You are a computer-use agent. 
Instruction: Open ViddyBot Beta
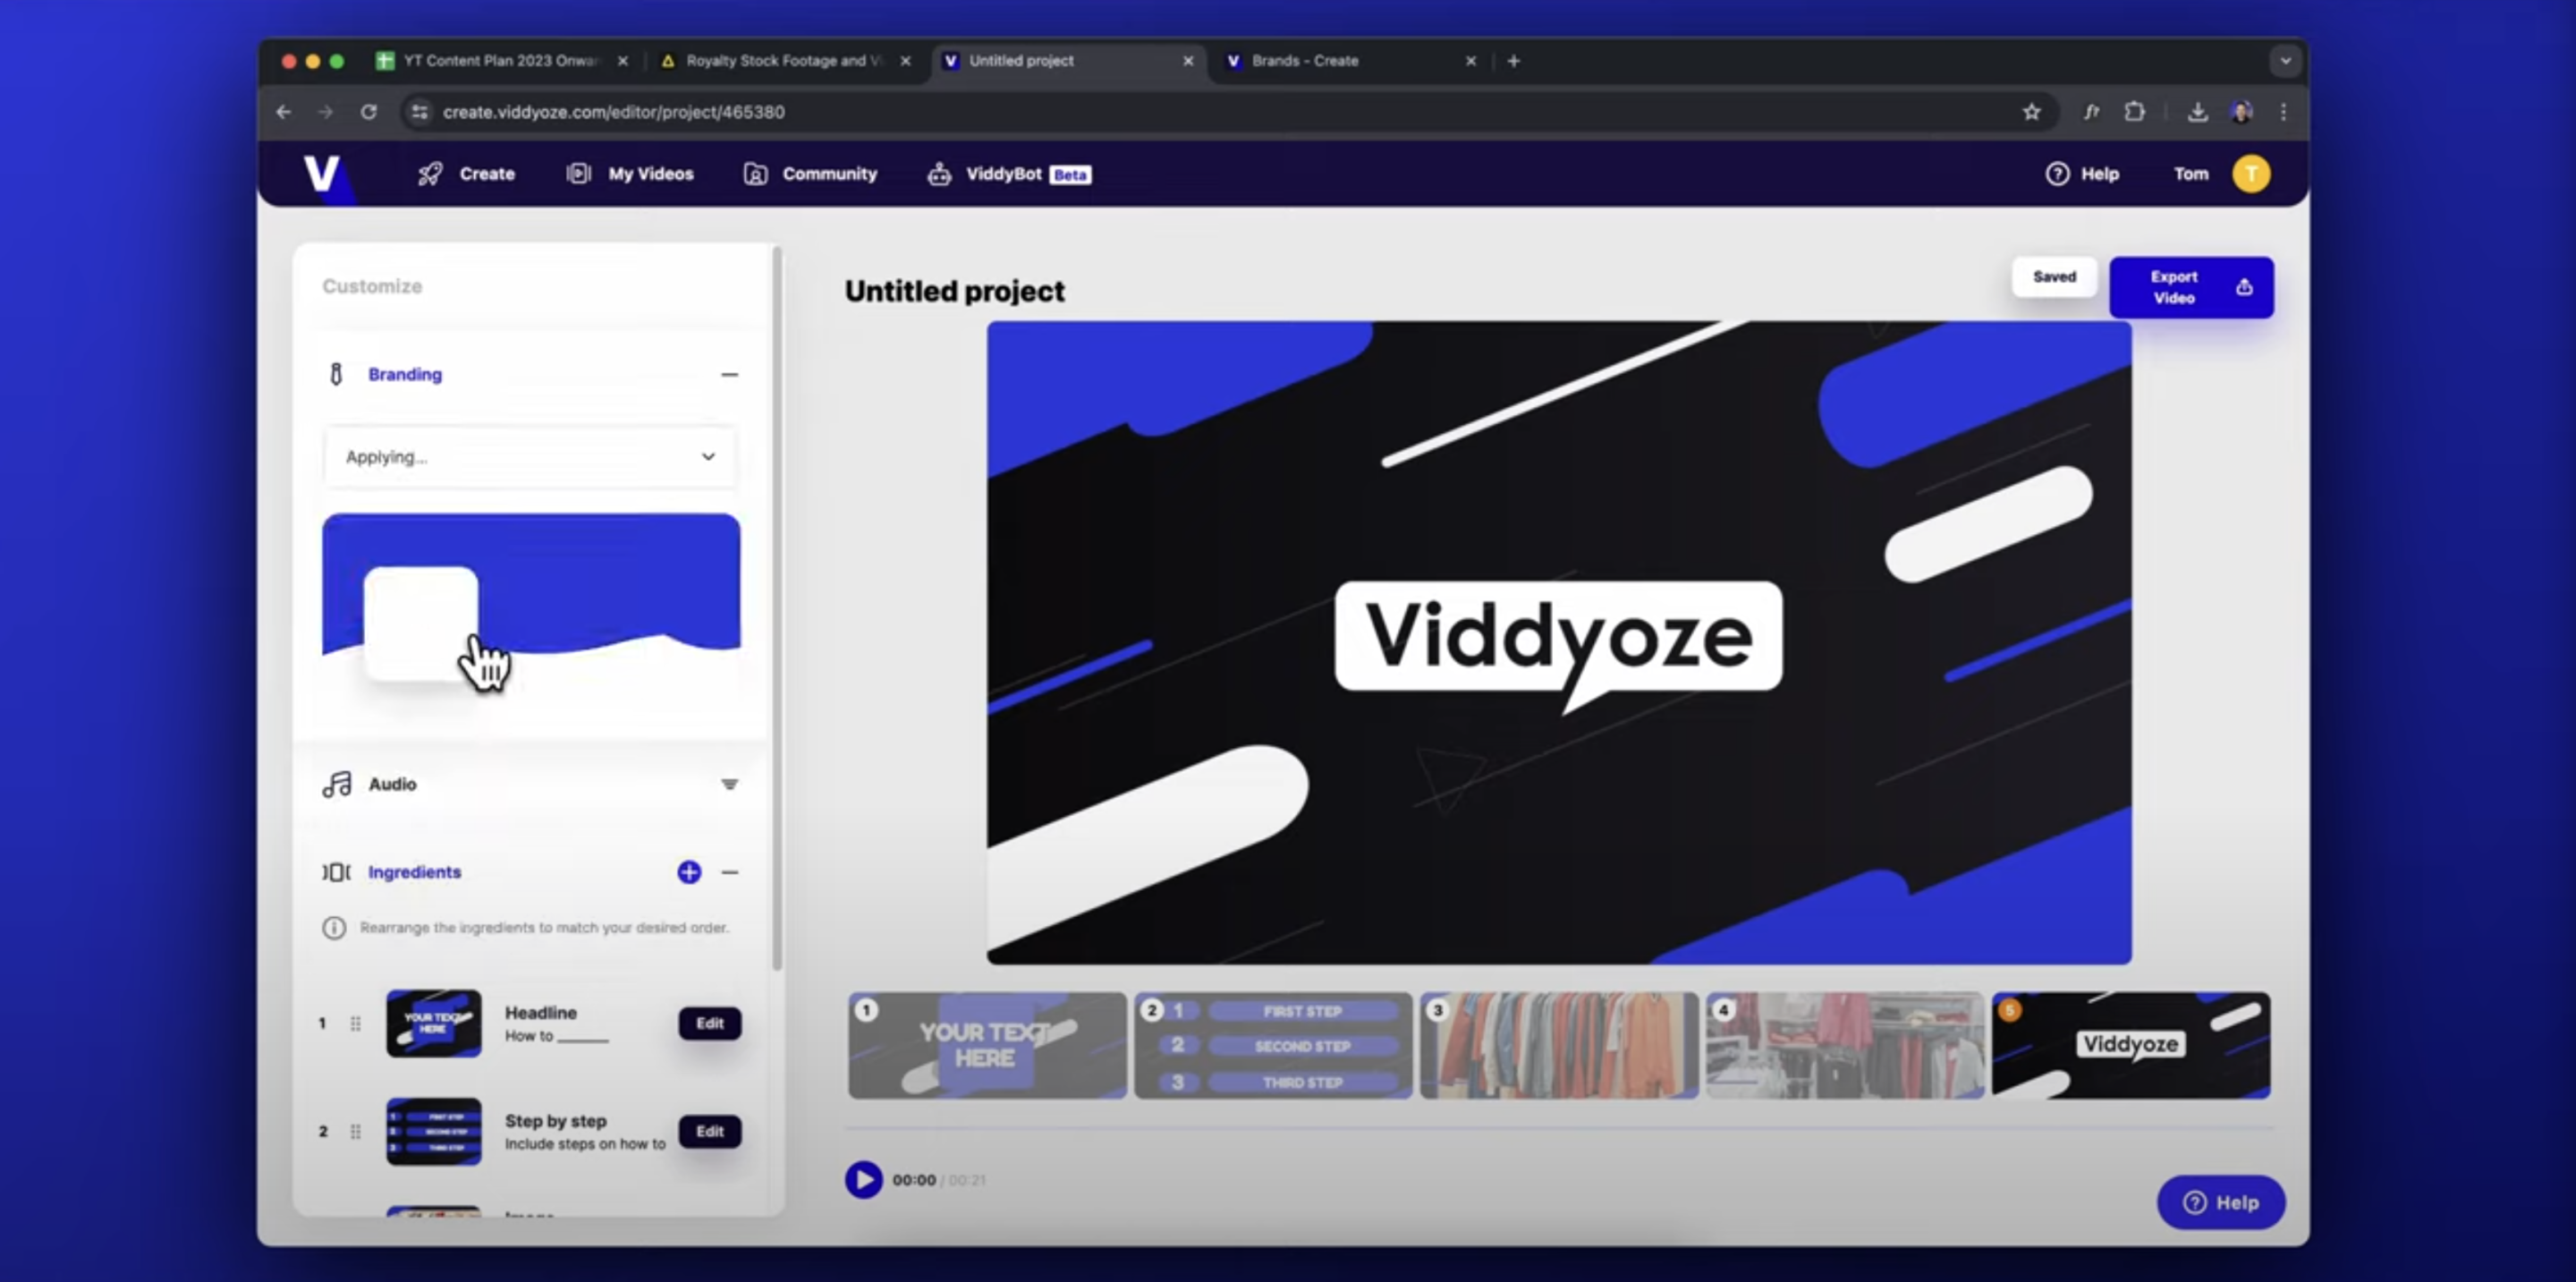[1009, 174]
